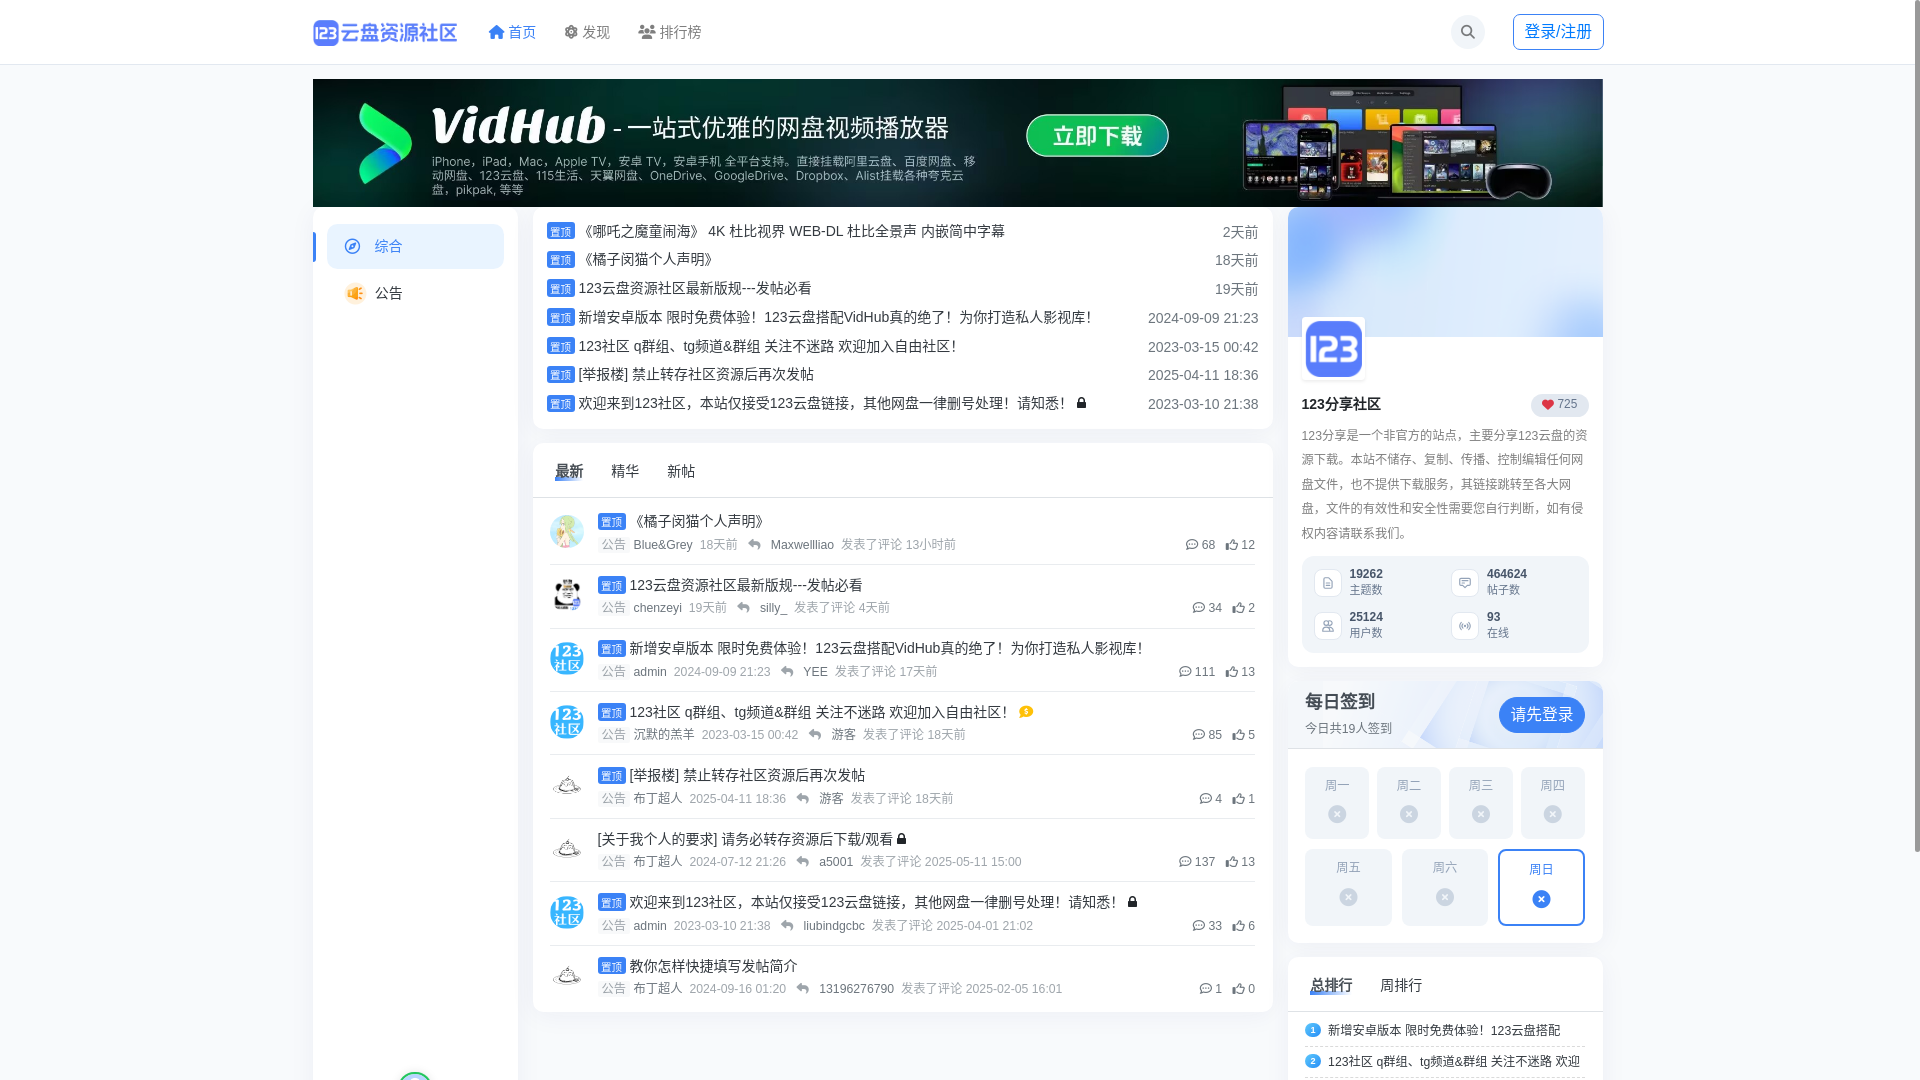Viewport: 1920px width, 1080px height.
Task: Click admin avatar on 新增安卓版本 post
Action: coord(567,658)
